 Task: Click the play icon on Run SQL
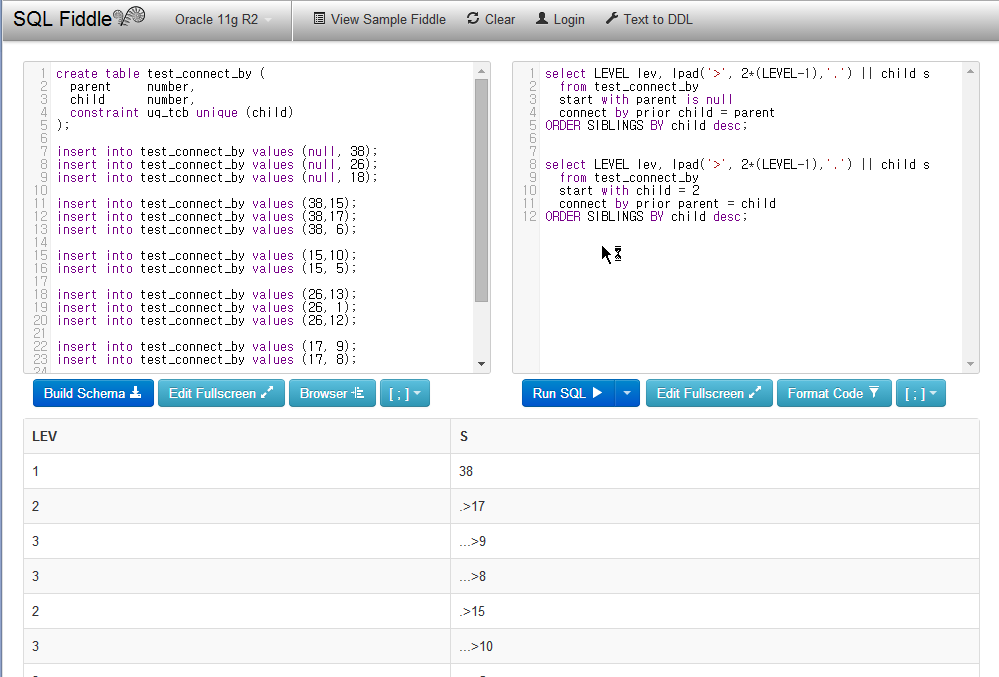pos(599,393)
